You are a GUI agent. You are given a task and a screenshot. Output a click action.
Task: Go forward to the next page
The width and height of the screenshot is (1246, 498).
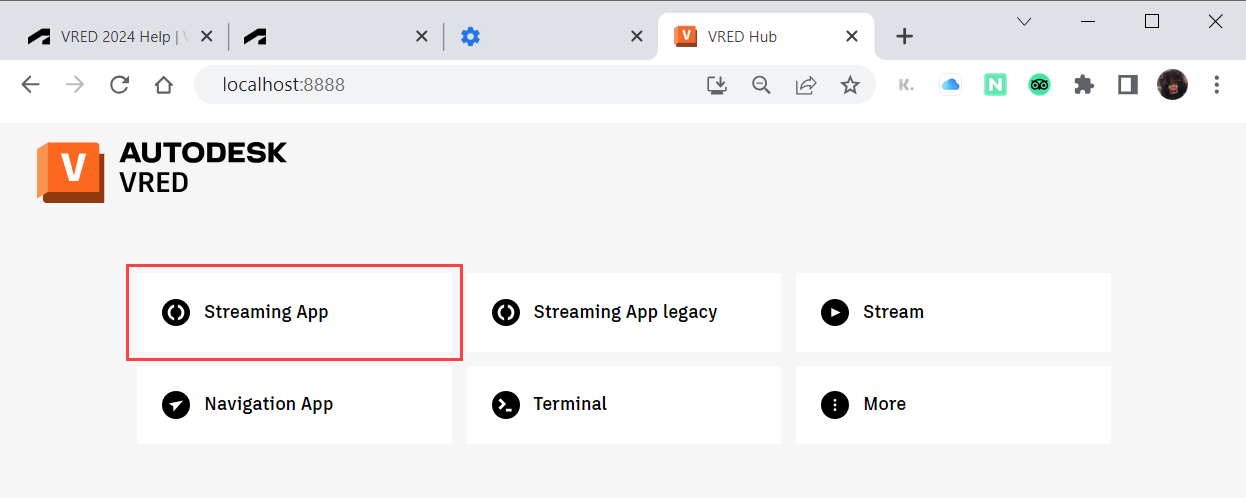tap(75, 85)
